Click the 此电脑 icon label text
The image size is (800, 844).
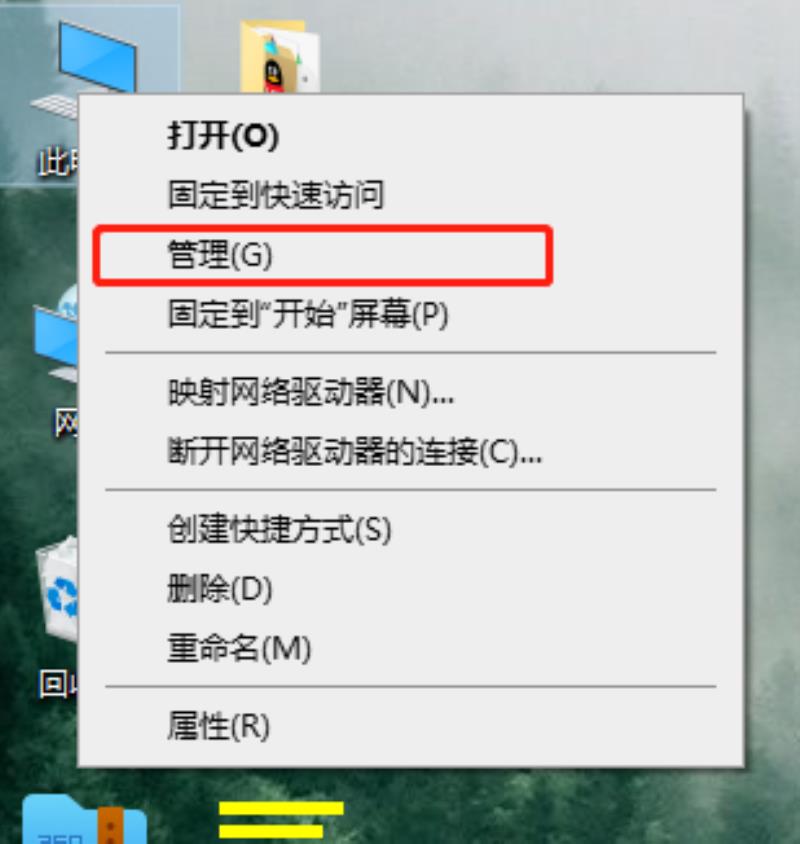58,161
